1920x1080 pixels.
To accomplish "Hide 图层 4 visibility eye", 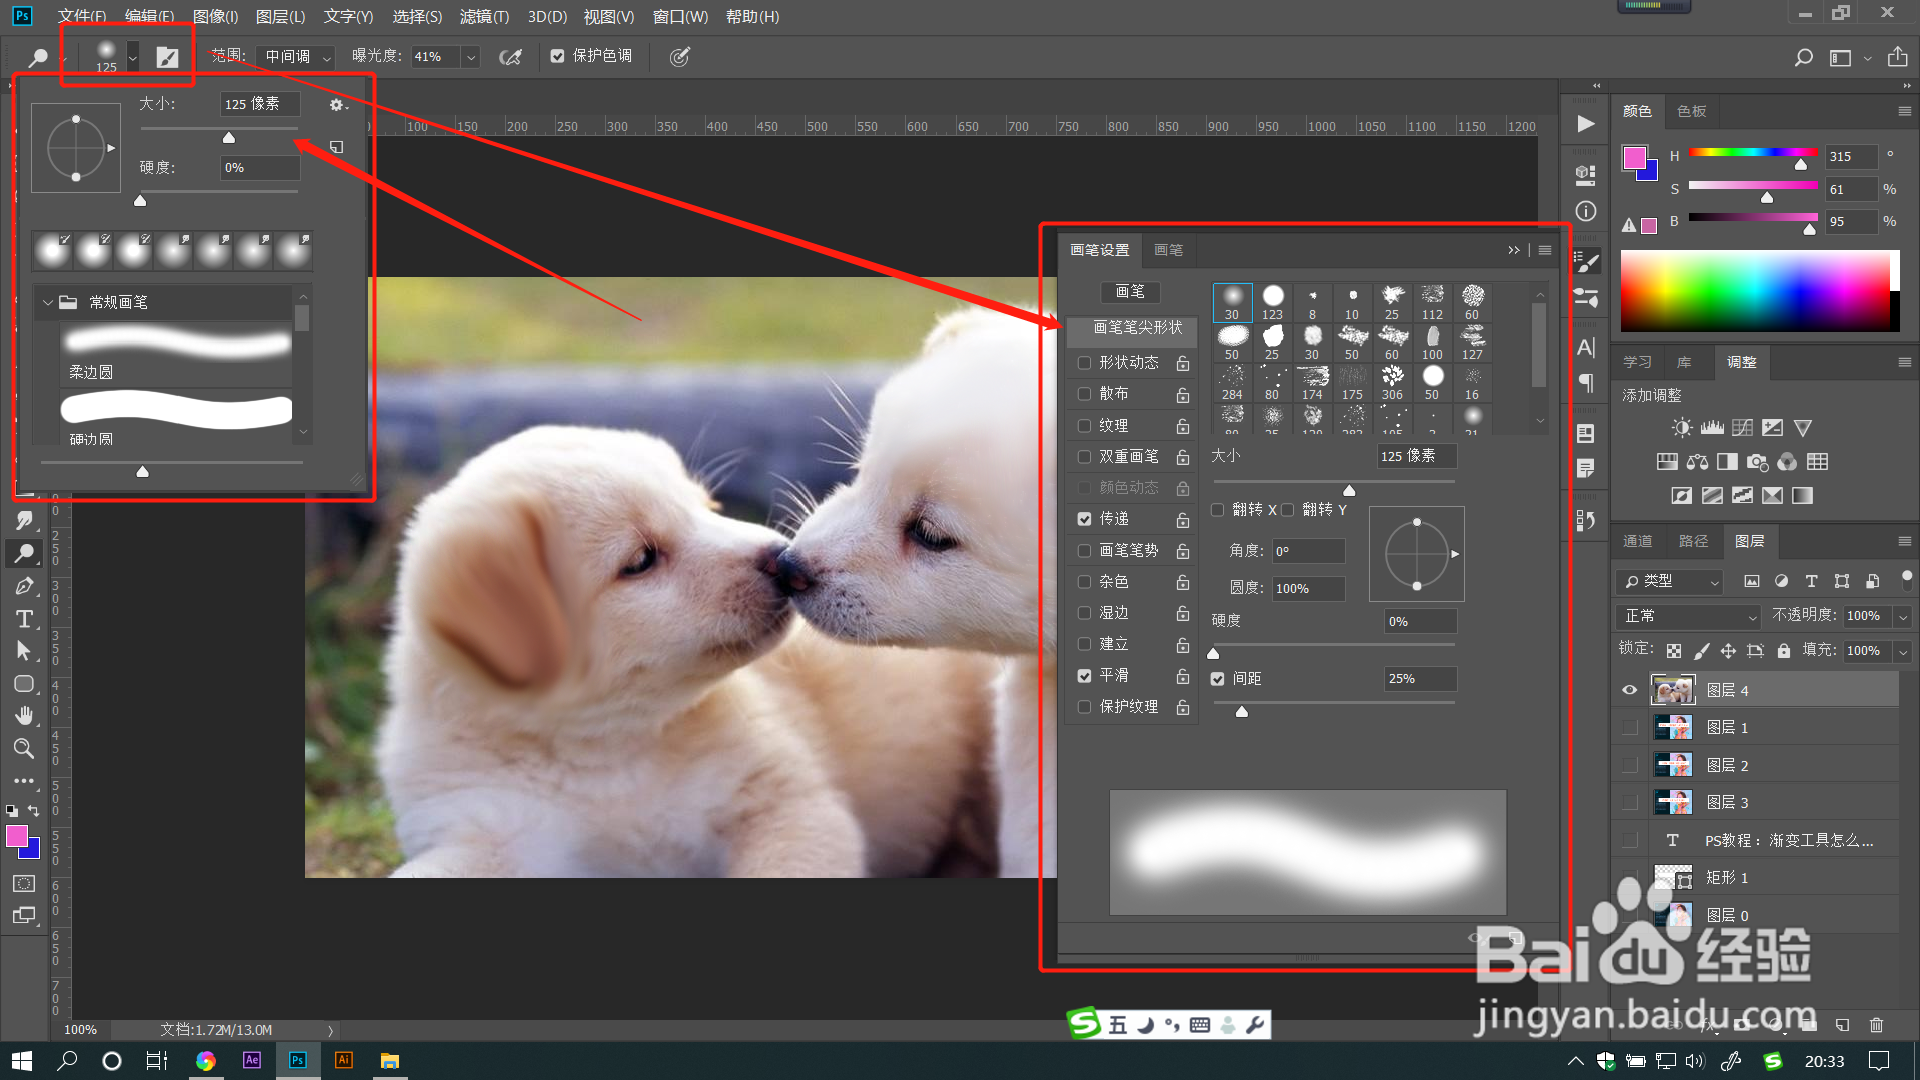I will [x=1629, y=690].
